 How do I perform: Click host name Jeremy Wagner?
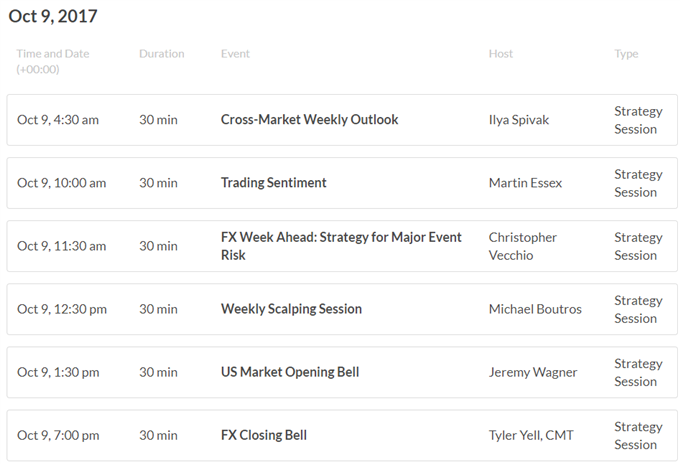(x=533, y=372)
